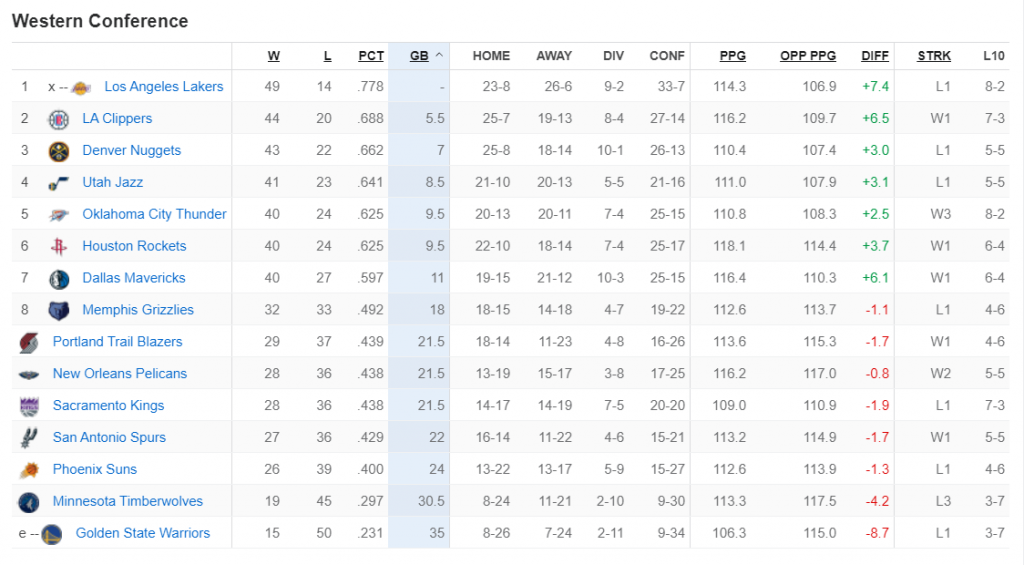
Task: Click the Dallas Mavericks logo icon
Action: coord(59,280)
